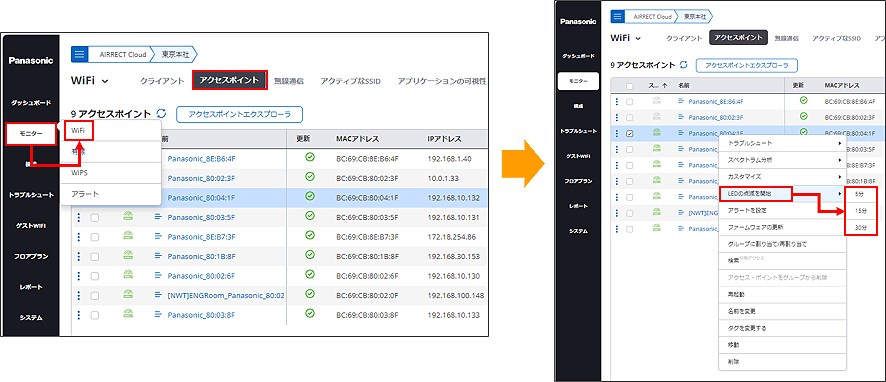Tick checkbox for Panasonic_80:03:8F in left screenshot
886x382 pixels.
[95, 315]
